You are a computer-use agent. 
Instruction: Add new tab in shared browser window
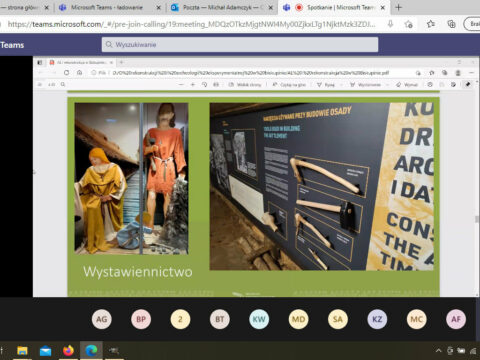pos(121,62)
